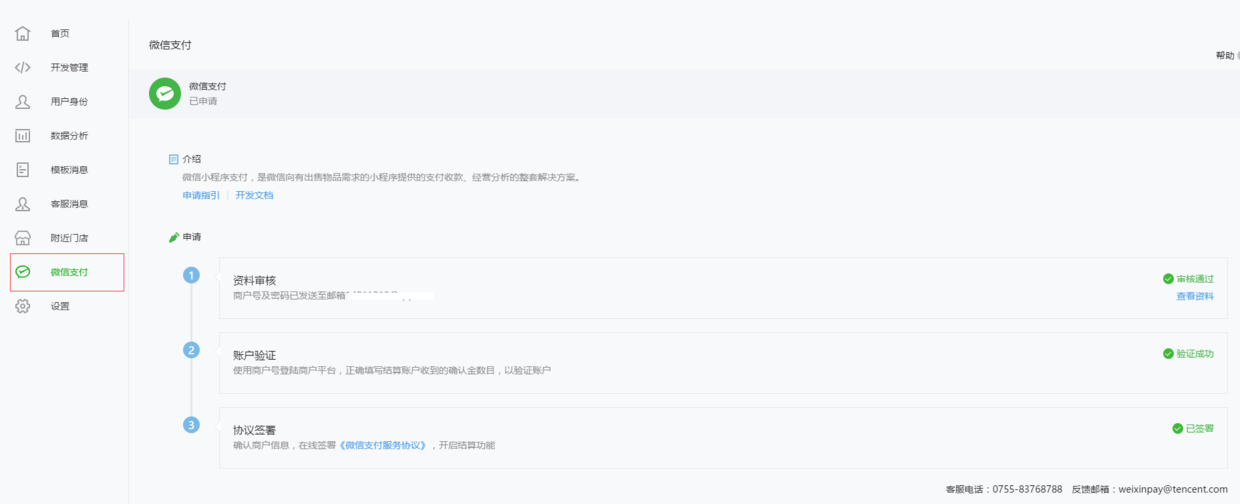Click the large green WeChat Pay logo
The height and width of the screenshot is (504, 1240).
[165, 93]
